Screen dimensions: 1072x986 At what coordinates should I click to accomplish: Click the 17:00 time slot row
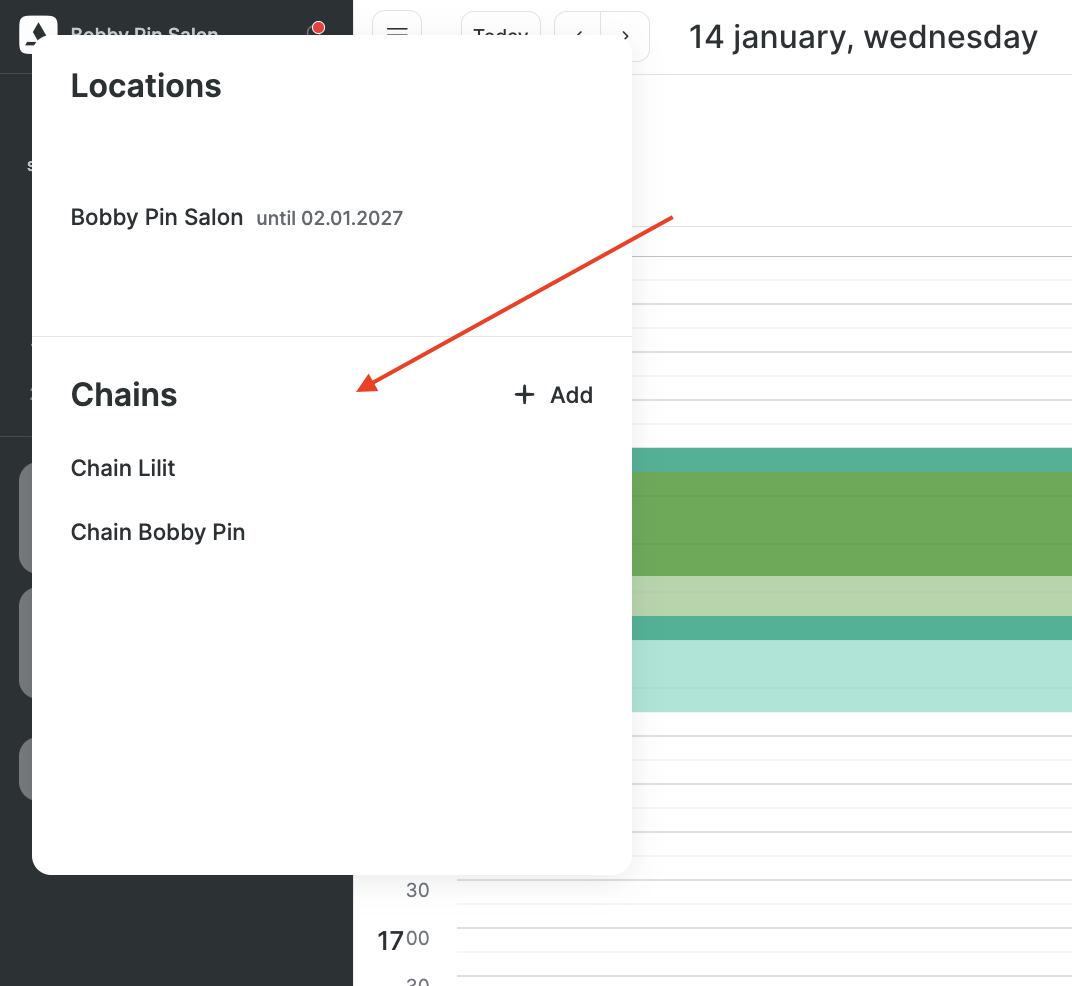(760, 940)
